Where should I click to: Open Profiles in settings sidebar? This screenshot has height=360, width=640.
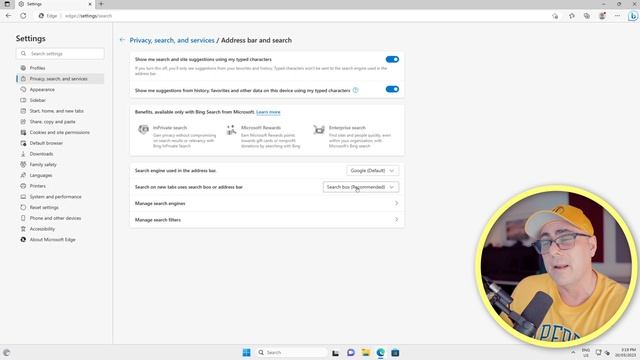coord(60,68)
